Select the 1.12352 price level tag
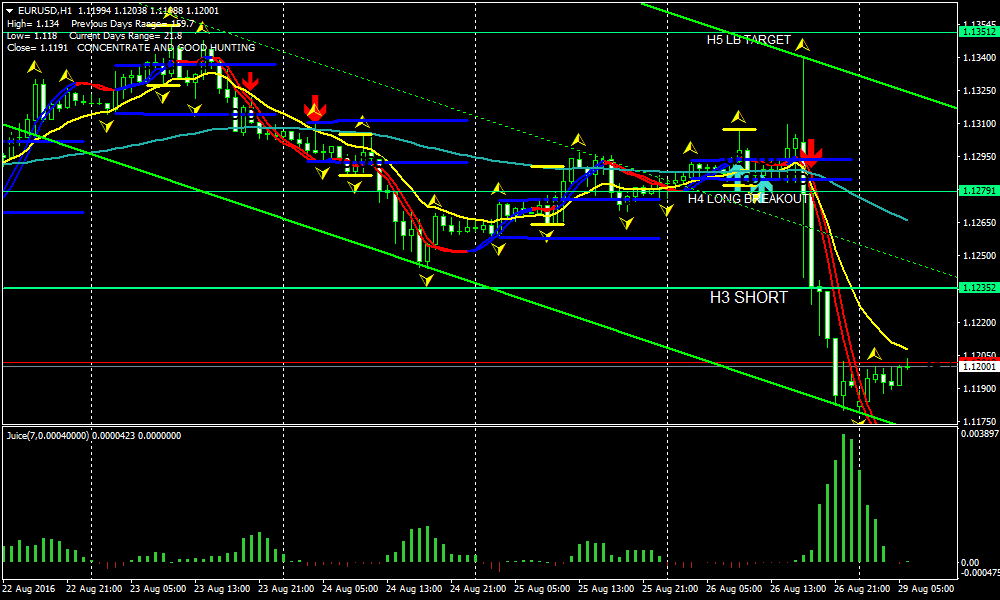 point(978,288)
